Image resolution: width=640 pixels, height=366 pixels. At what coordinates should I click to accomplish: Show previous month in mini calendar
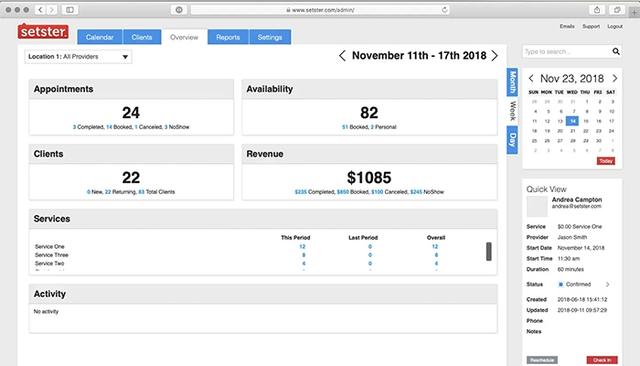click(x=531, y=78)
